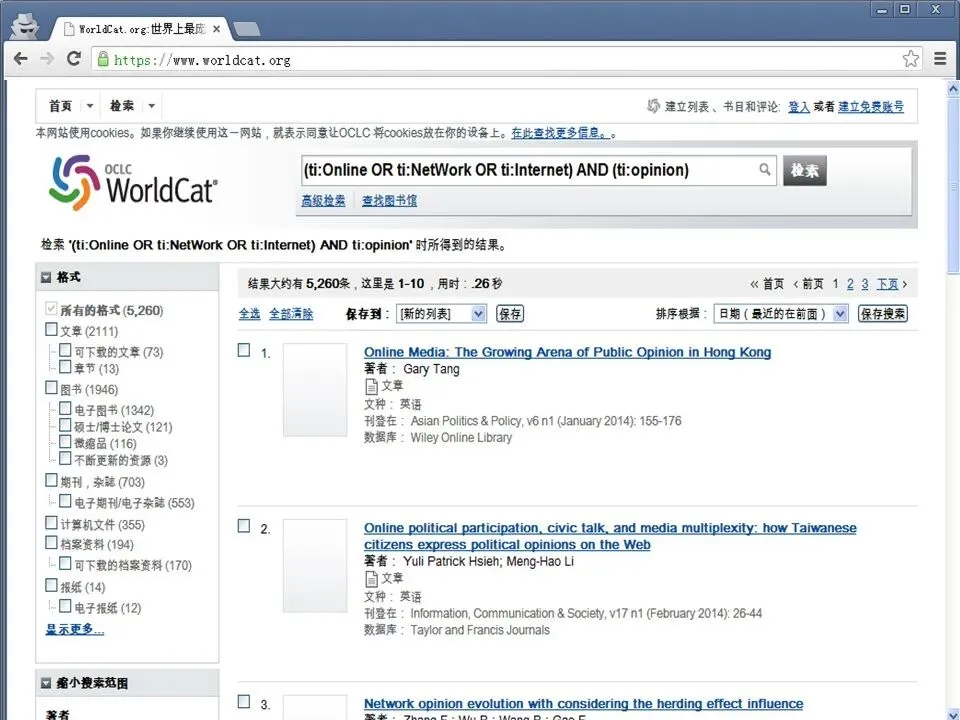
Task: Click the vertical page scrollbar thumb
Action: 953,187
